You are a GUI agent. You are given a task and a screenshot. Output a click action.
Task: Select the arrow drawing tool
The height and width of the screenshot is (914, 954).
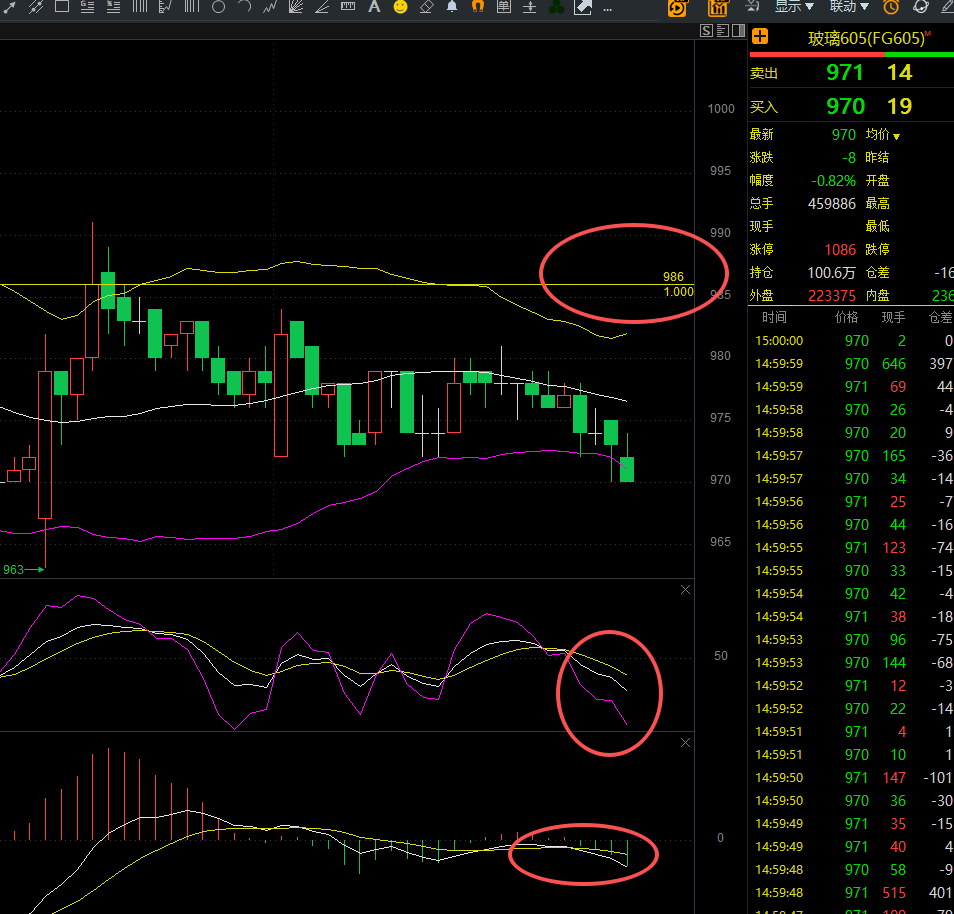coord(10,7)
